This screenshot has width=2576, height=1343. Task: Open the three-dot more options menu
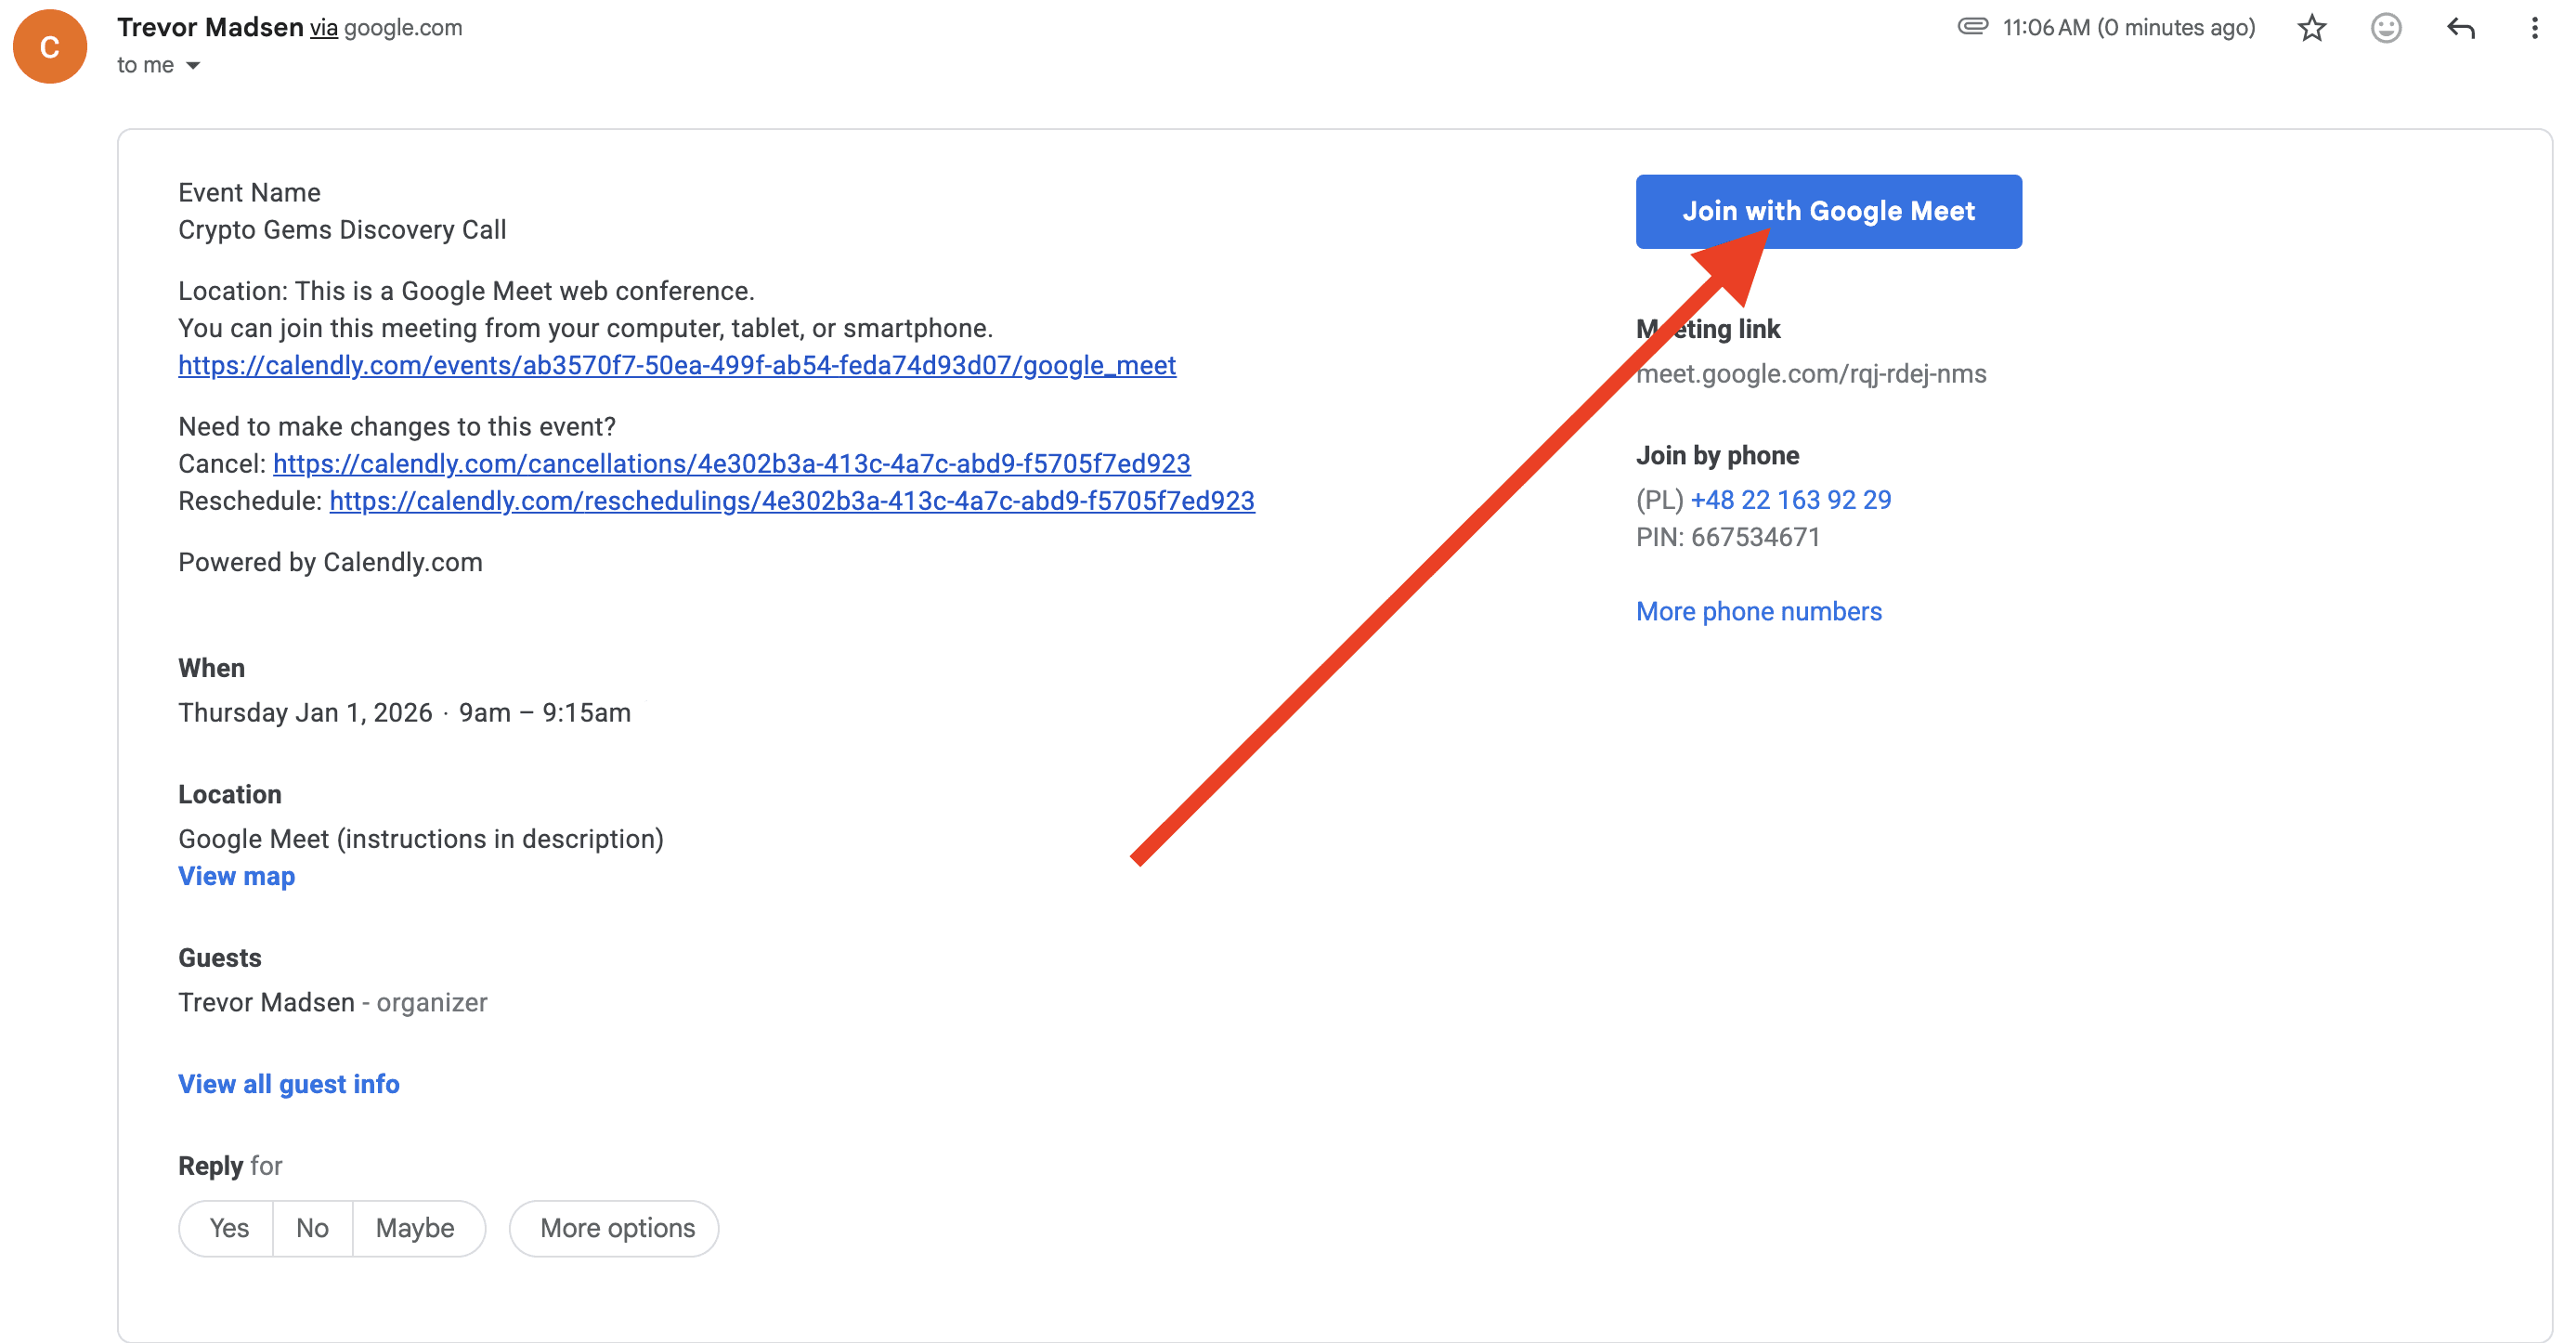click(x=2534, y=28)
